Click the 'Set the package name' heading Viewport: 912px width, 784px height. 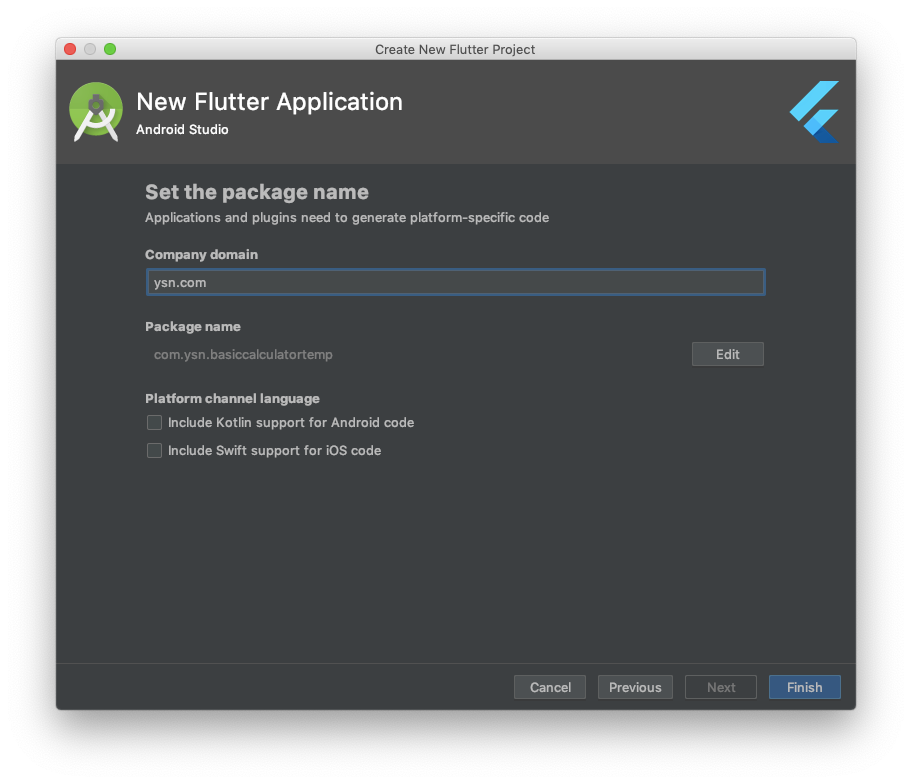pyautogui.click(x=256, y=192)
